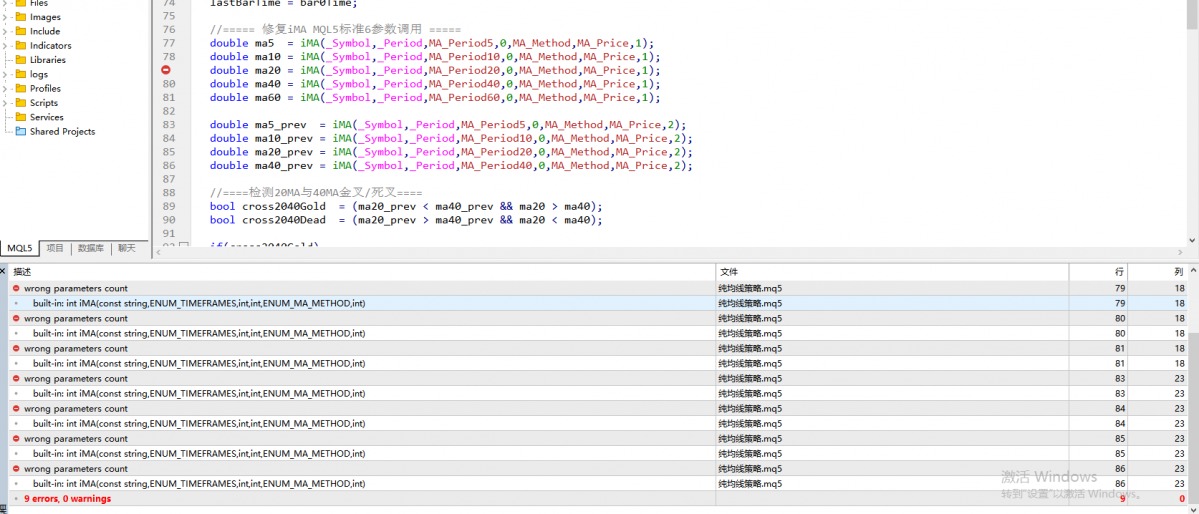Expand the Scripts folder node
The image size is (1199, 514).
5,102
